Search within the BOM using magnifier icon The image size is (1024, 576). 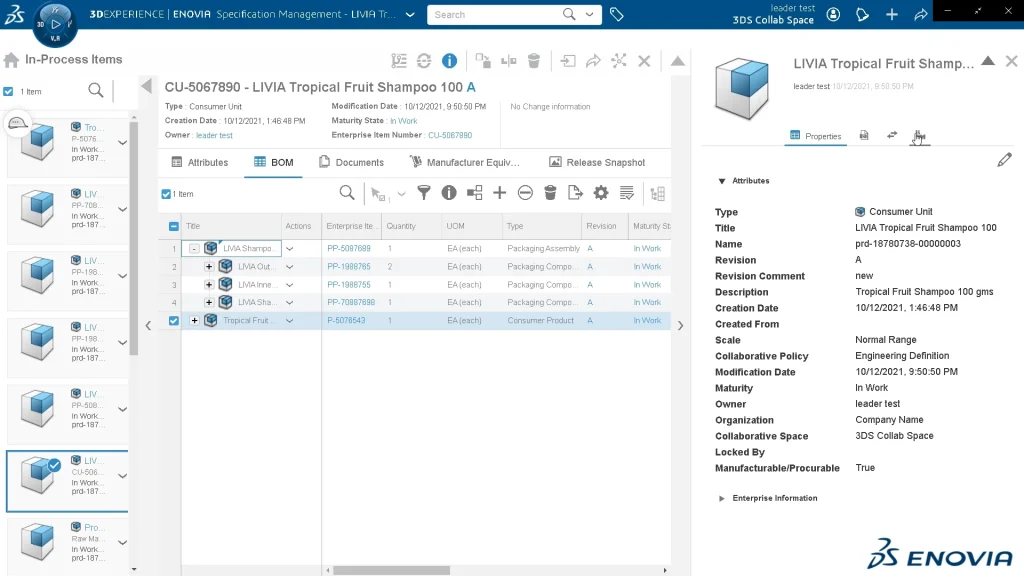[346, 193]
